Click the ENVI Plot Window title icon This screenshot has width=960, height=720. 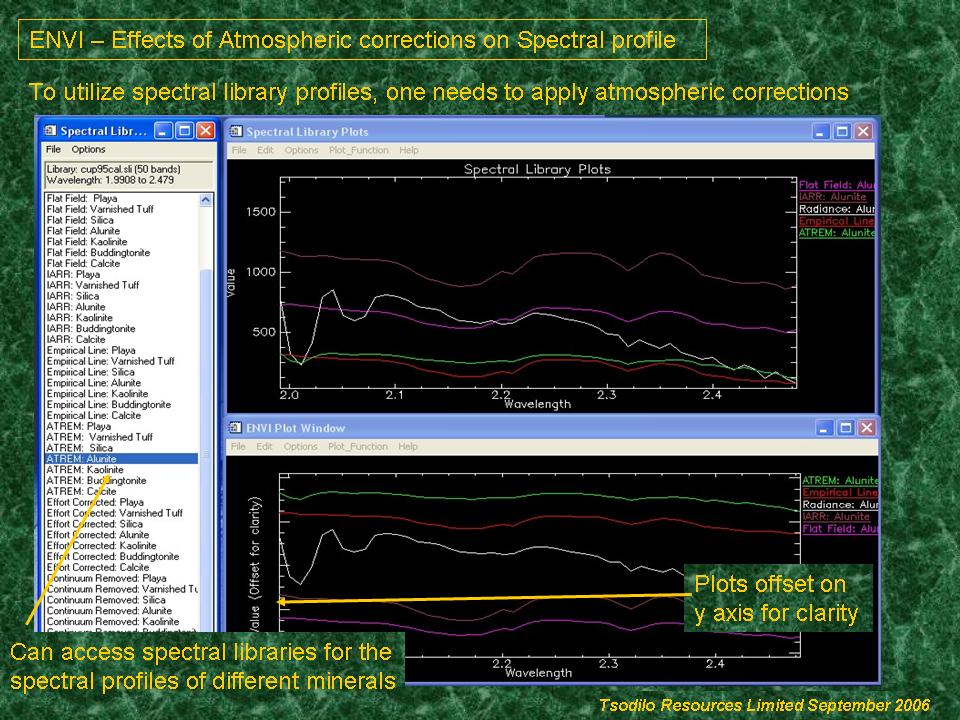click(236, 427)
